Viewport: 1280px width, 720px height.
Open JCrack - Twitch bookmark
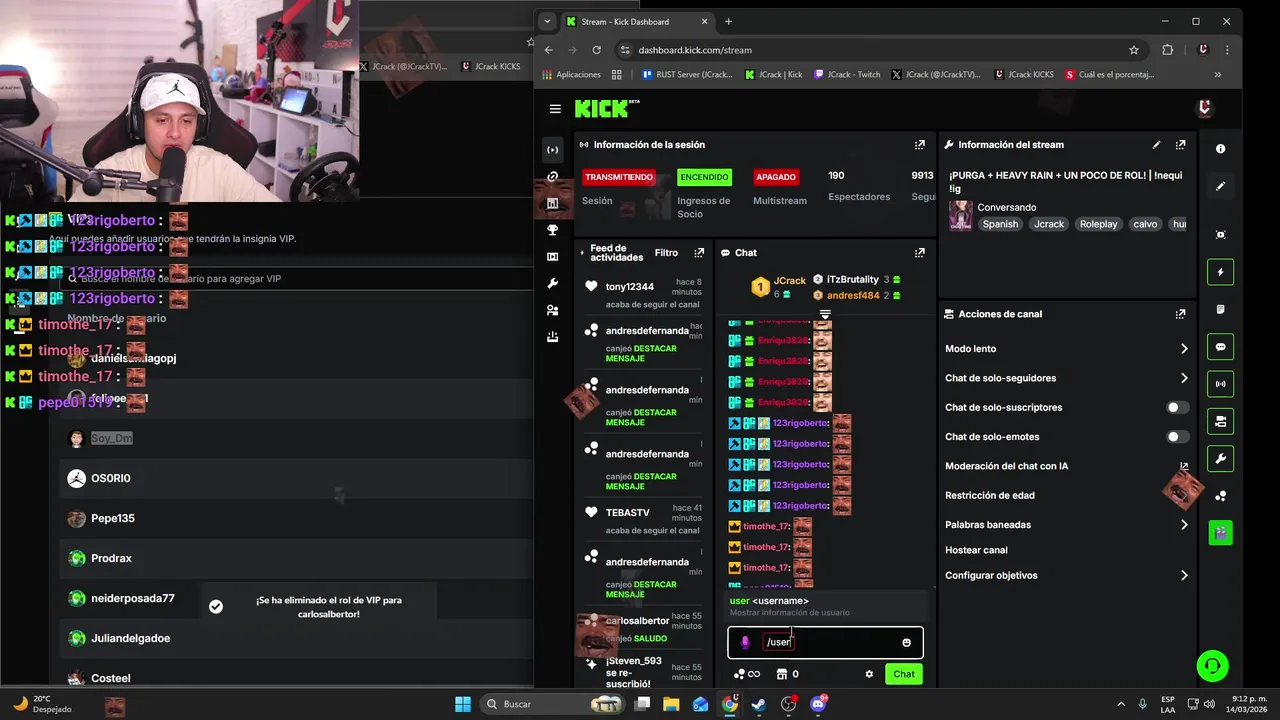coord(847,74)
